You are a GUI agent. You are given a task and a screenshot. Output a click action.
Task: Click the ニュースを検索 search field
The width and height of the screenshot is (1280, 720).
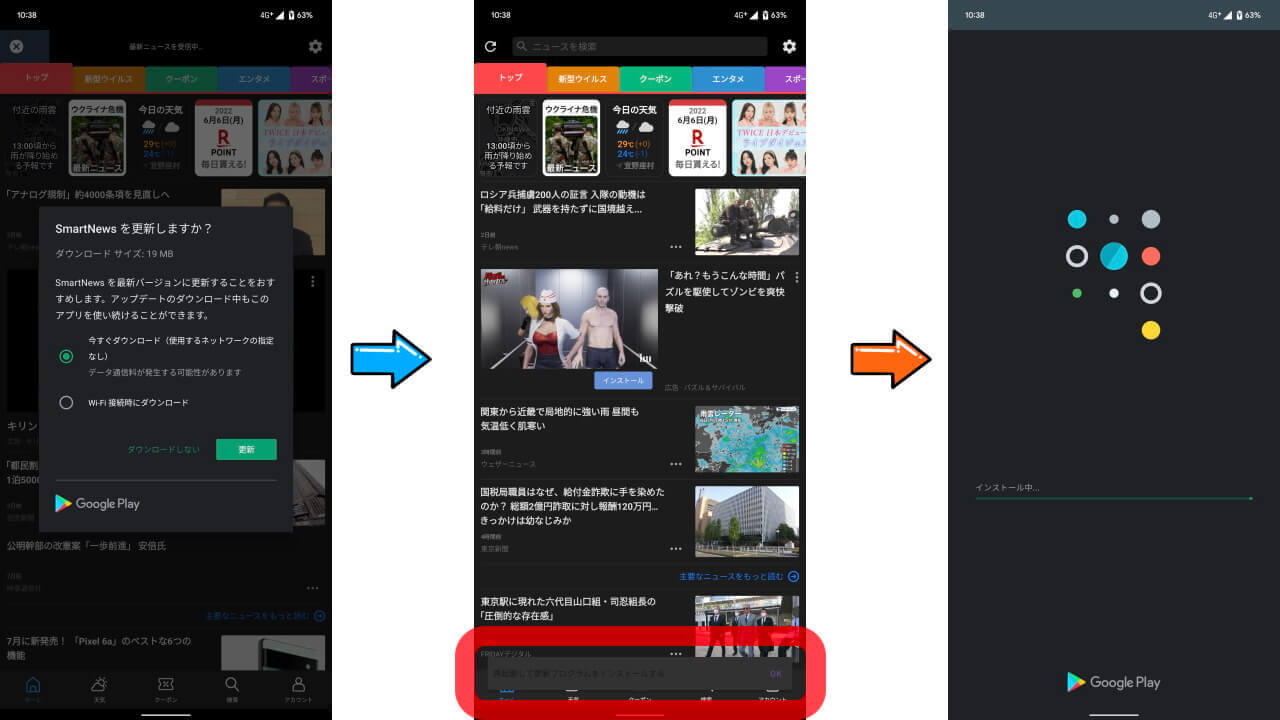click(x=640, y=46)
